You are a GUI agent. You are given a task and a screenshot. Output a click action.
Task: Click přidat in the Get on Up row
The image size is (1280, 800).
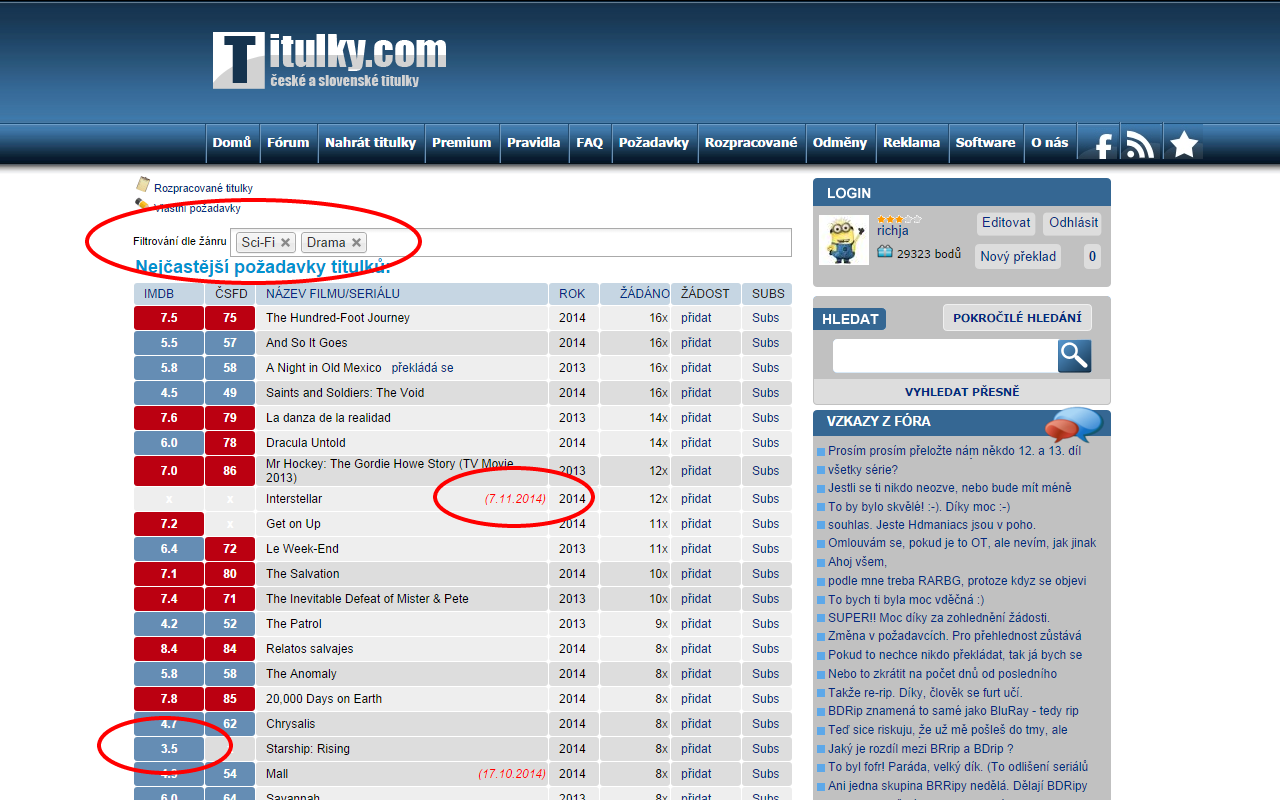click(696, 524)
